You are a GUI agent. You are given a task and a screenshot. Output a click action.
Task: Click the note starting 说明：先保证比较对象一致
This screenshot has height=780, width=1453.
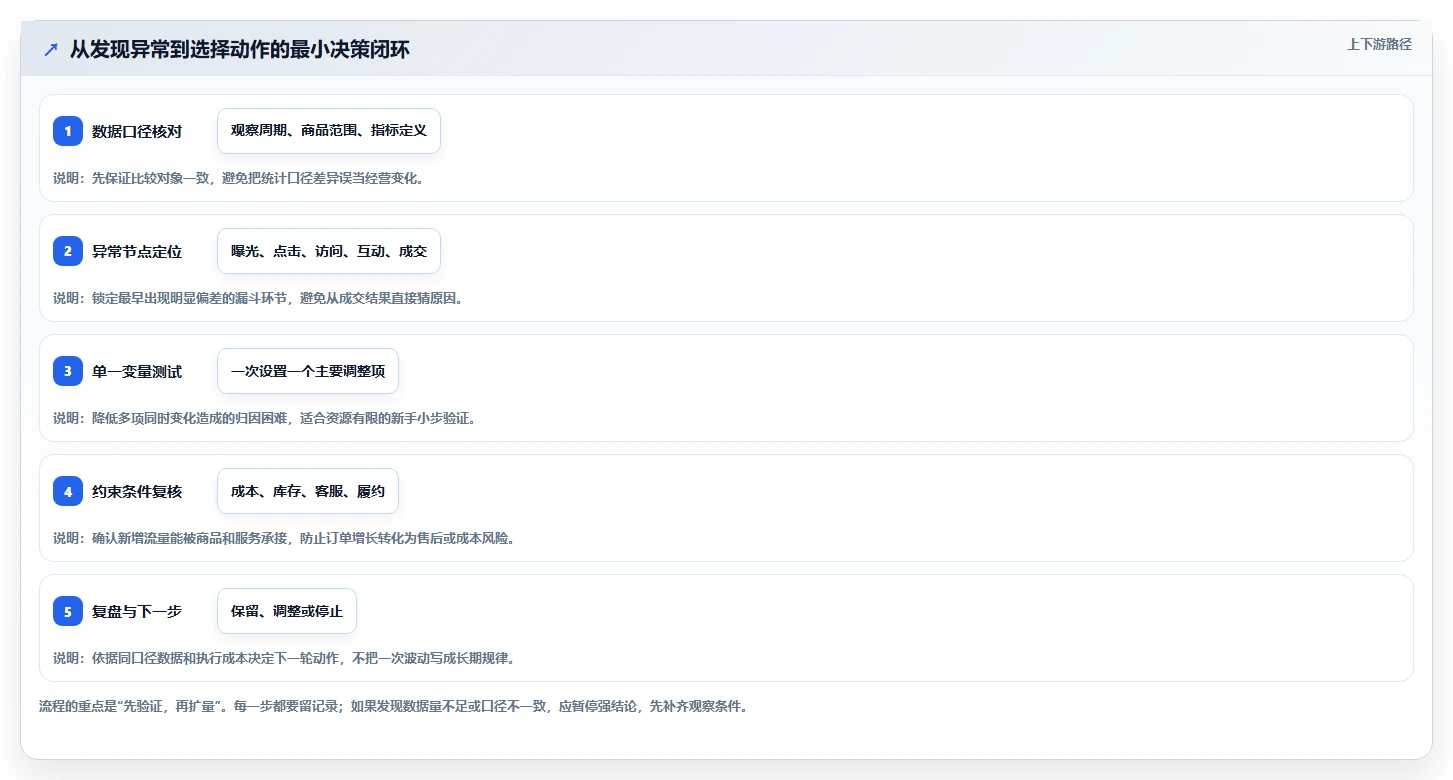[241, 178]
